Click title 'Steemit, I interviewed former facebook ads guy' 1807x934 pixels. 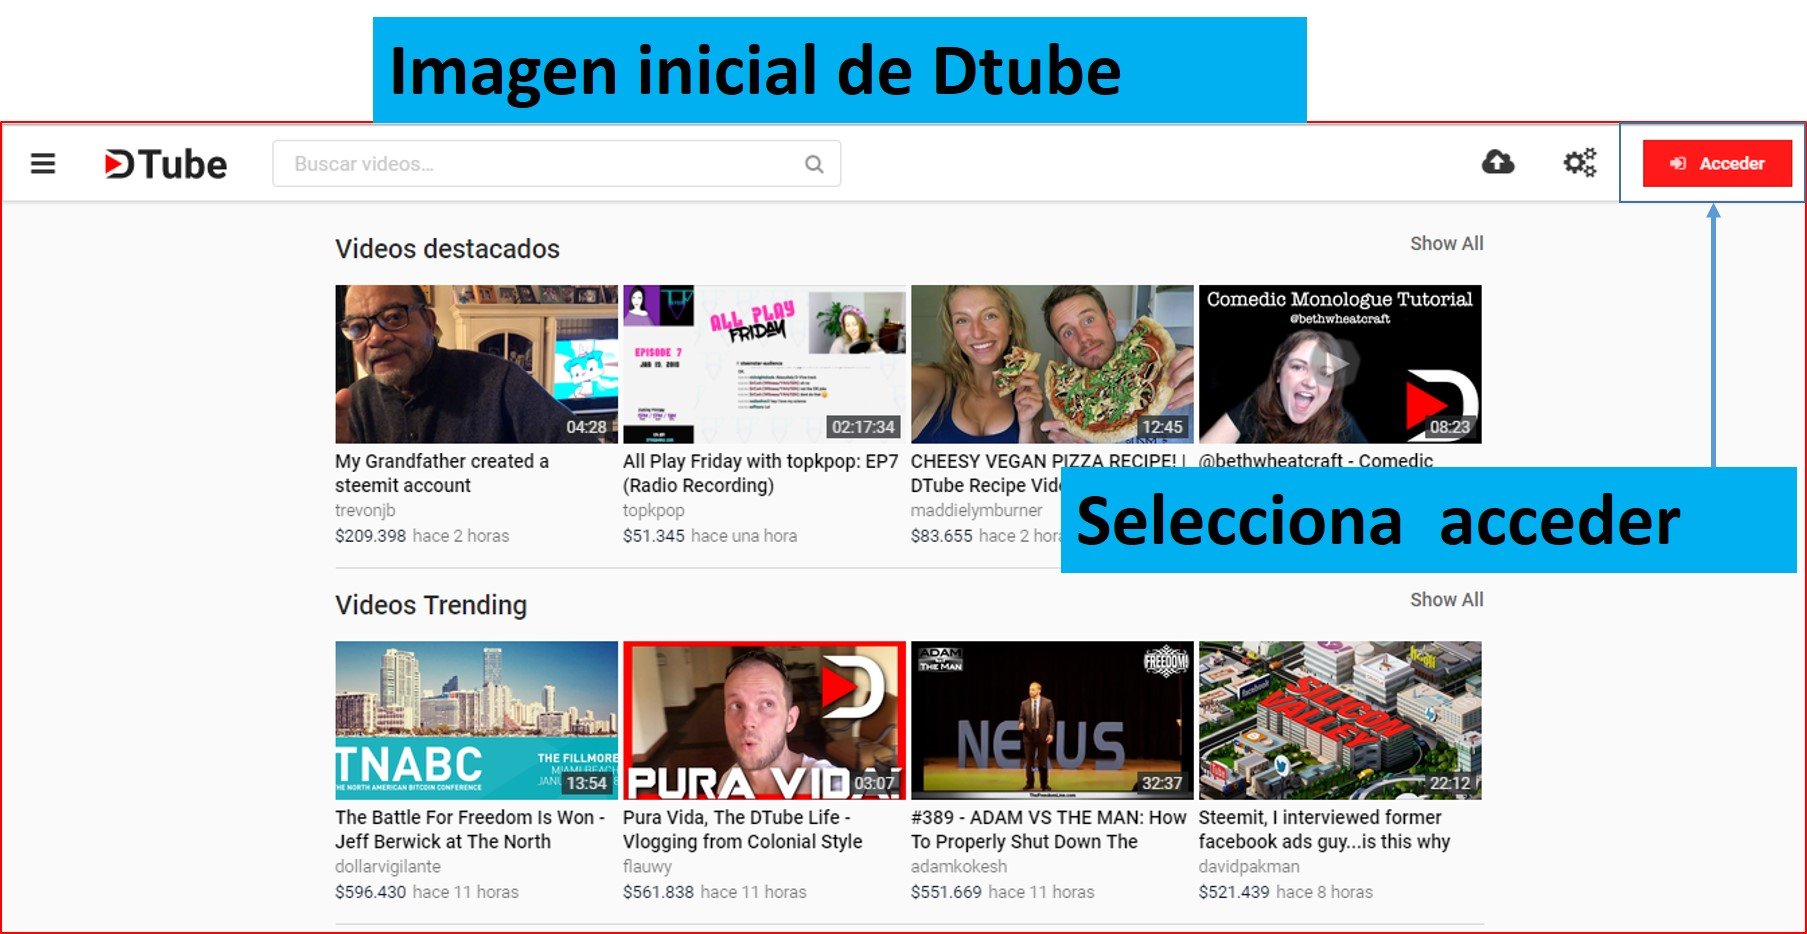(x=1324, y=829)
